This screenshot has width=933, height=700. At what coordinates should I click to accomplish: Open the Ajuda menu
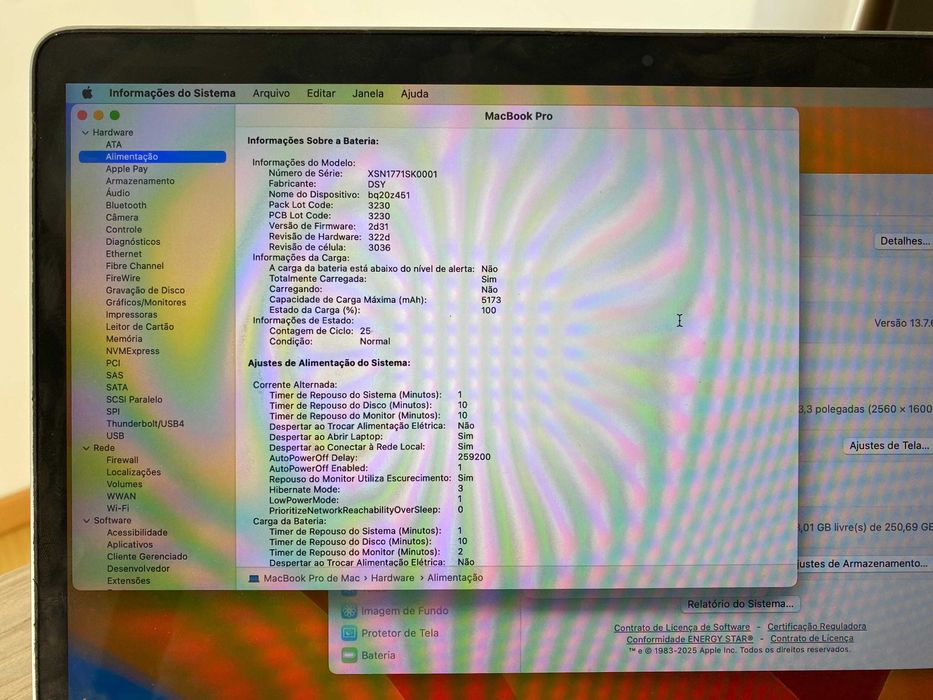[x=414, y=93]
